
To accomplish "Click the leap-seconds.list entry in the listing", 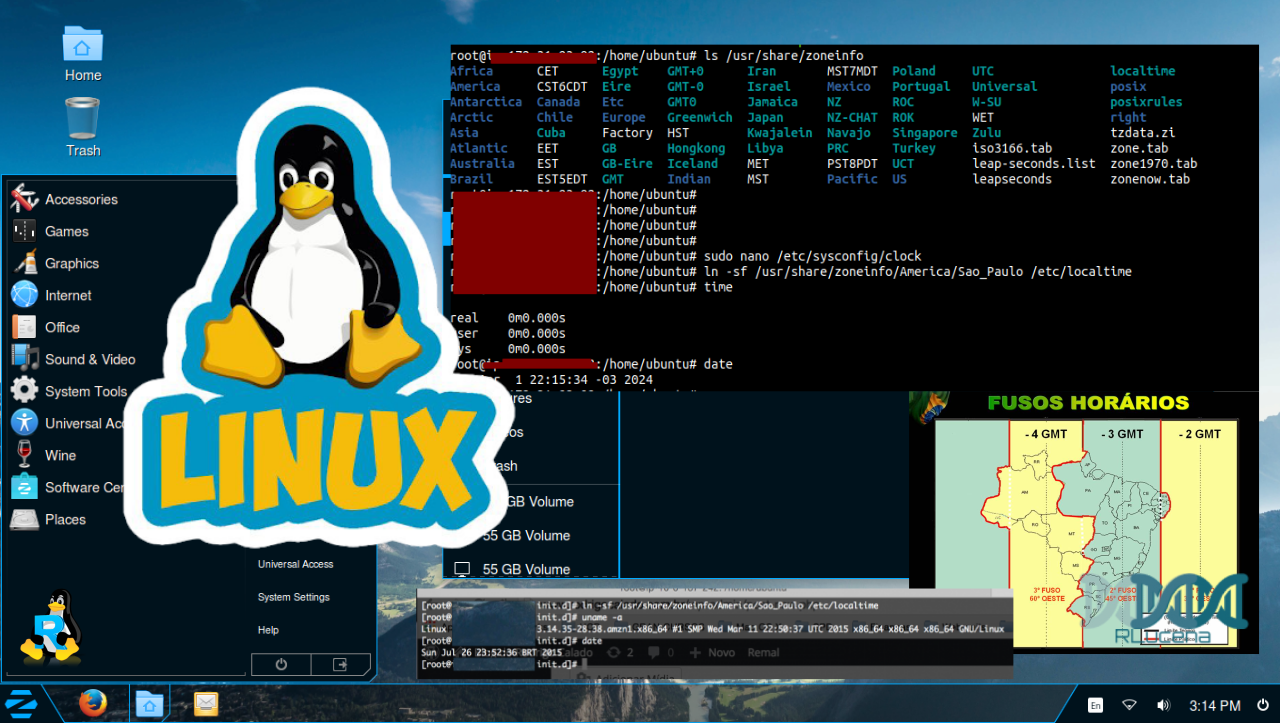I will [x=1034, y=163].
